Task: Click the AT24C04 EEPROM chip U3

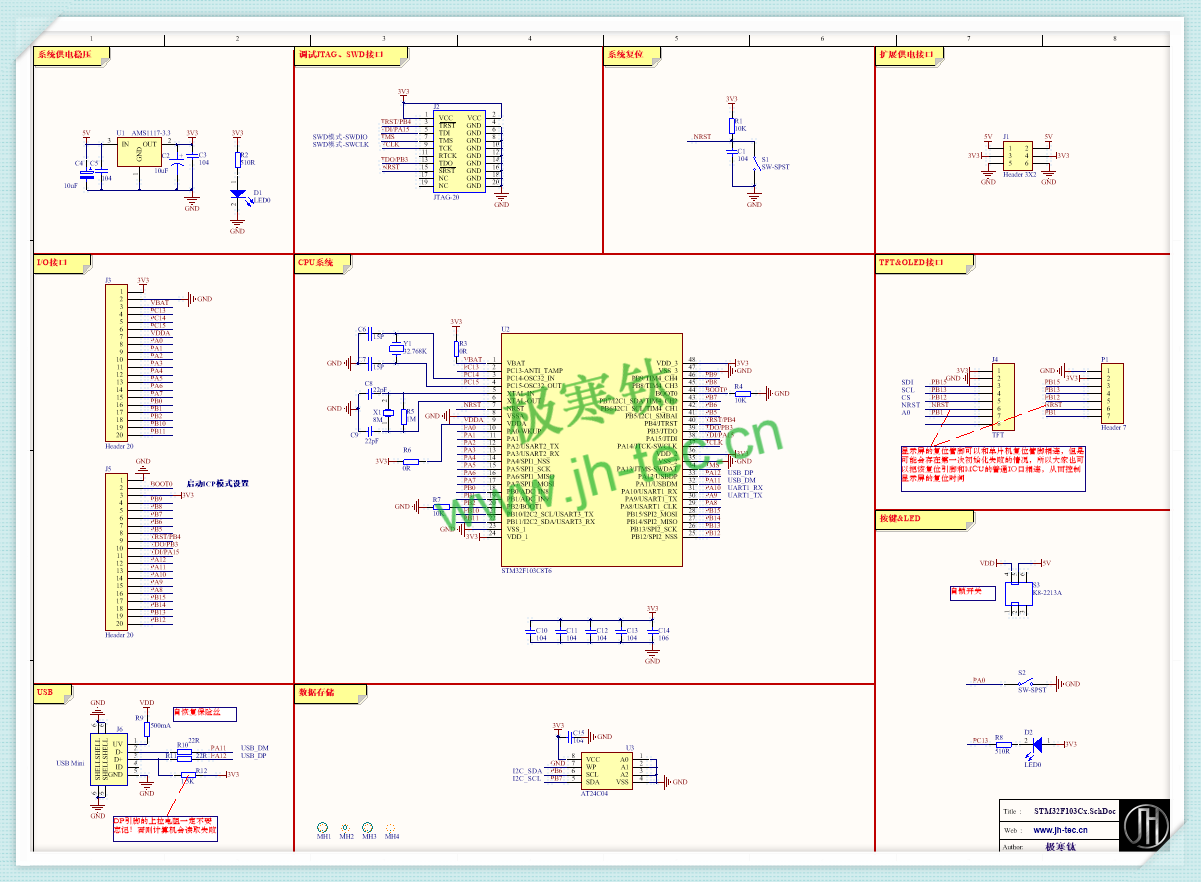Action: click(606, 770)
